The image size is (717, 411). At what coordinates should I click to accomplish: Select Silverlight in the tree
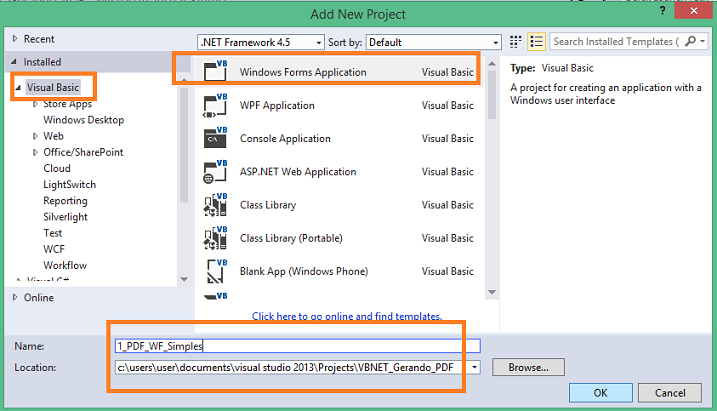(65, 217)
